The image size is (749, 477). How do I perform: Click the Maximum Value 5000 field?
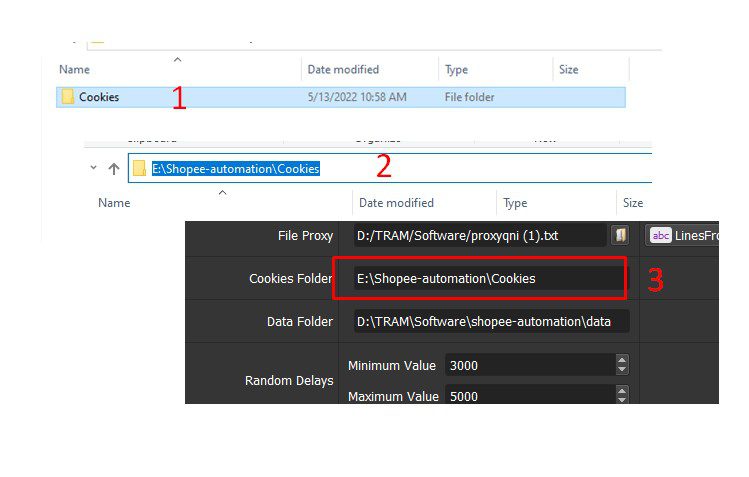[531, 395]
